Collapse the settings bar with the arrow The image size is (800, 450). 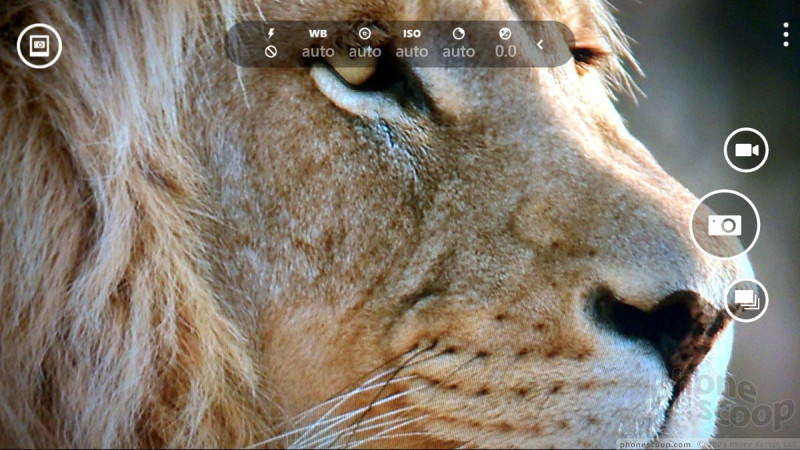coord(540,44)
